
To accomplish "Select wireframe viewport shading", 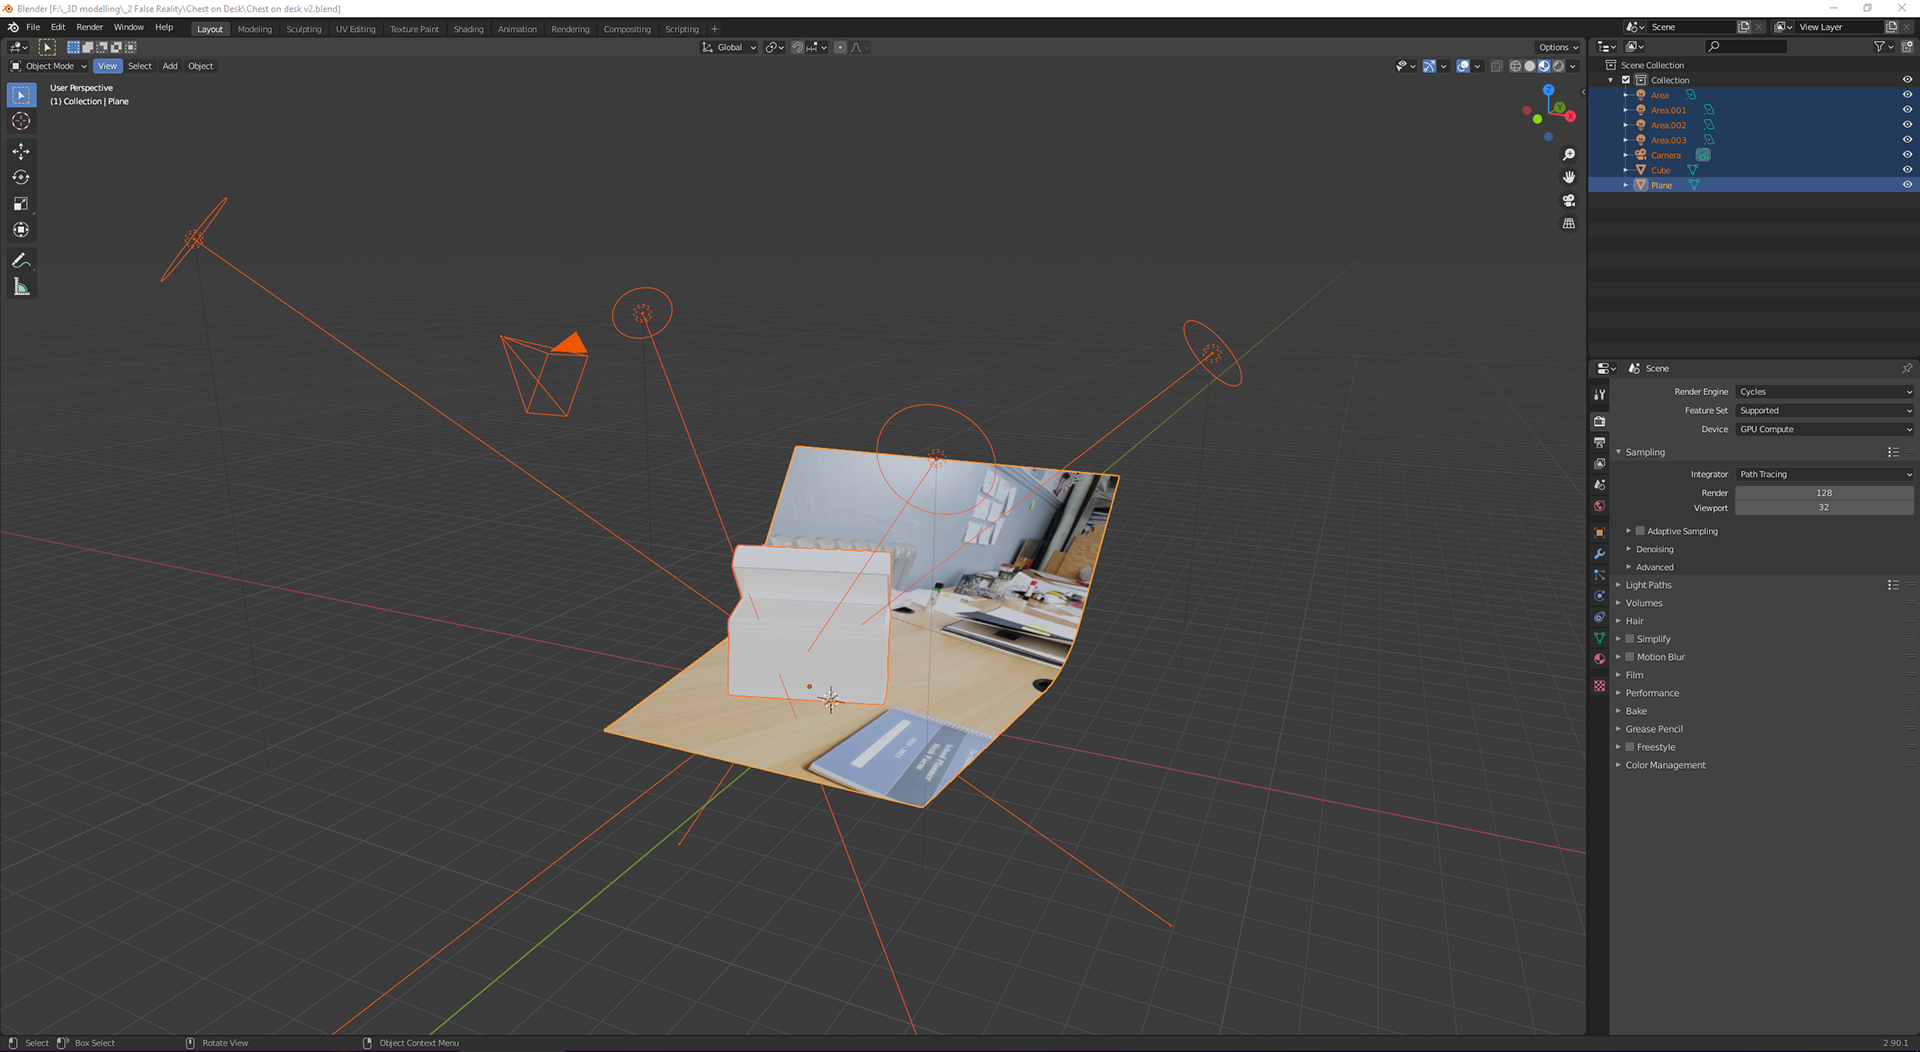I will point(1515,66).
